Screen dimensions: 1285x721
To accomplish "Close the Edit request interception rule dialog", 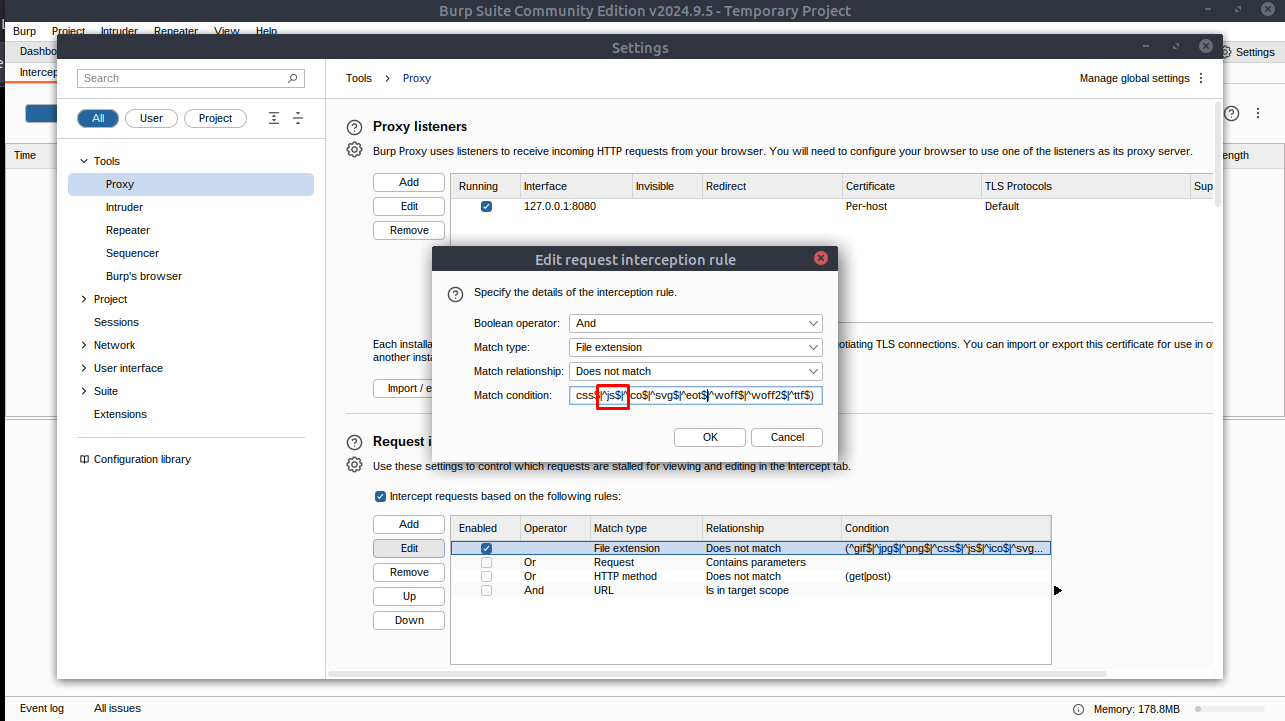I will 821,258.
